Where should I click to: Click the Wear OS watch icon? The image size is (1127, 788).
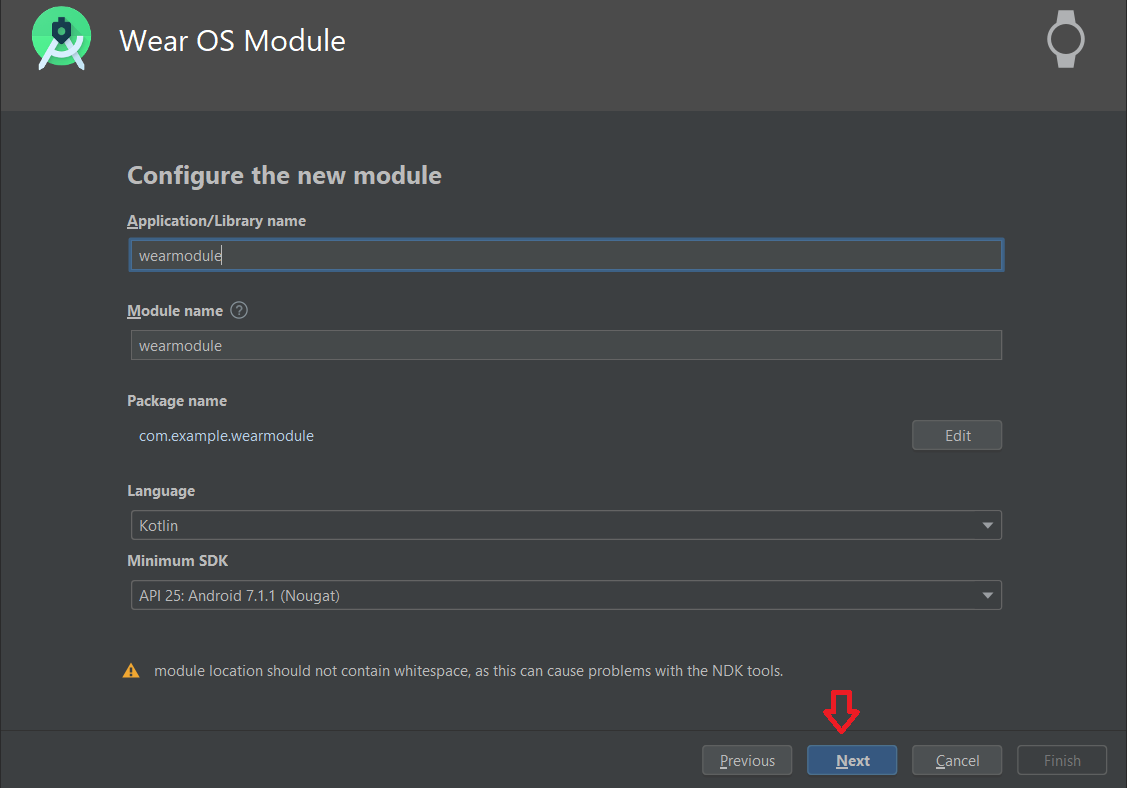[x=1065, y=39]
